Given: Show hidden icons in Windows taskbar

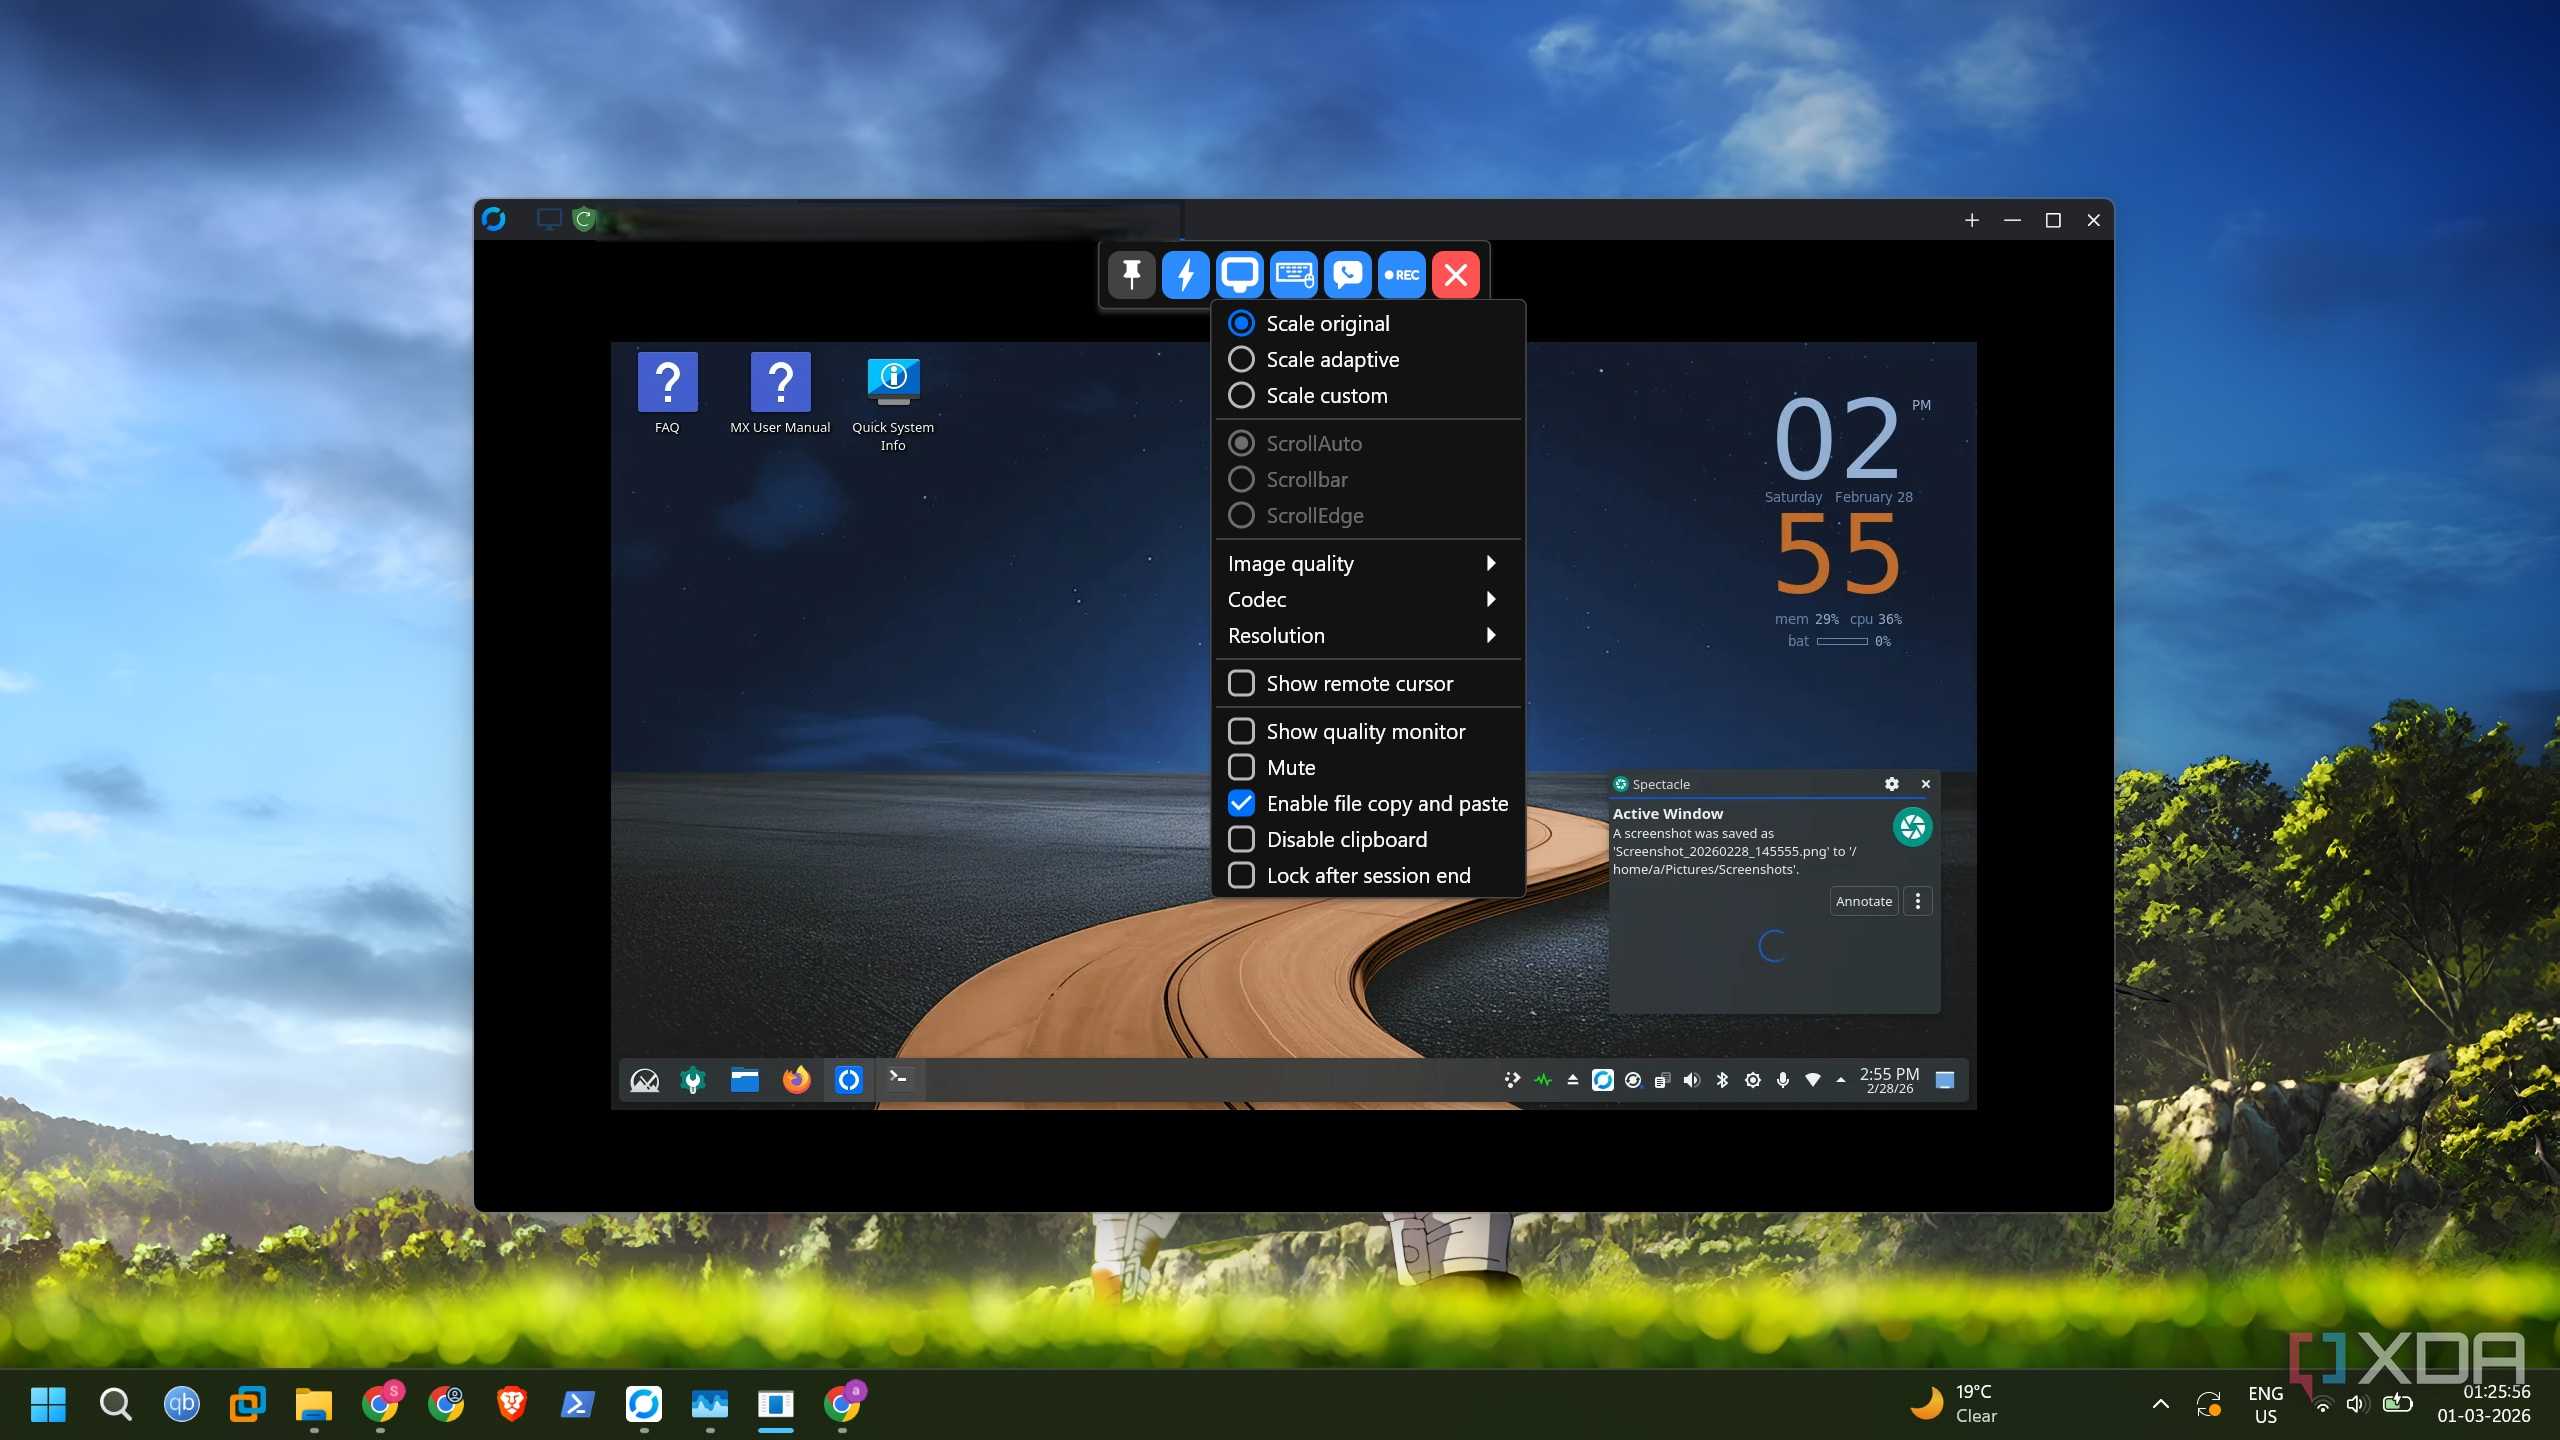Looking at the screenshot, I should 2161,1404.
